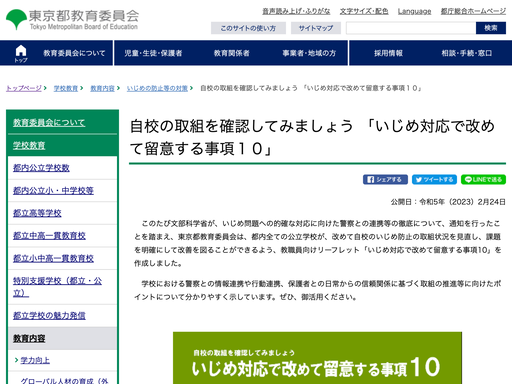Tweet this page with Twitter button
The image size is (512, 384).
pos(434,180)
